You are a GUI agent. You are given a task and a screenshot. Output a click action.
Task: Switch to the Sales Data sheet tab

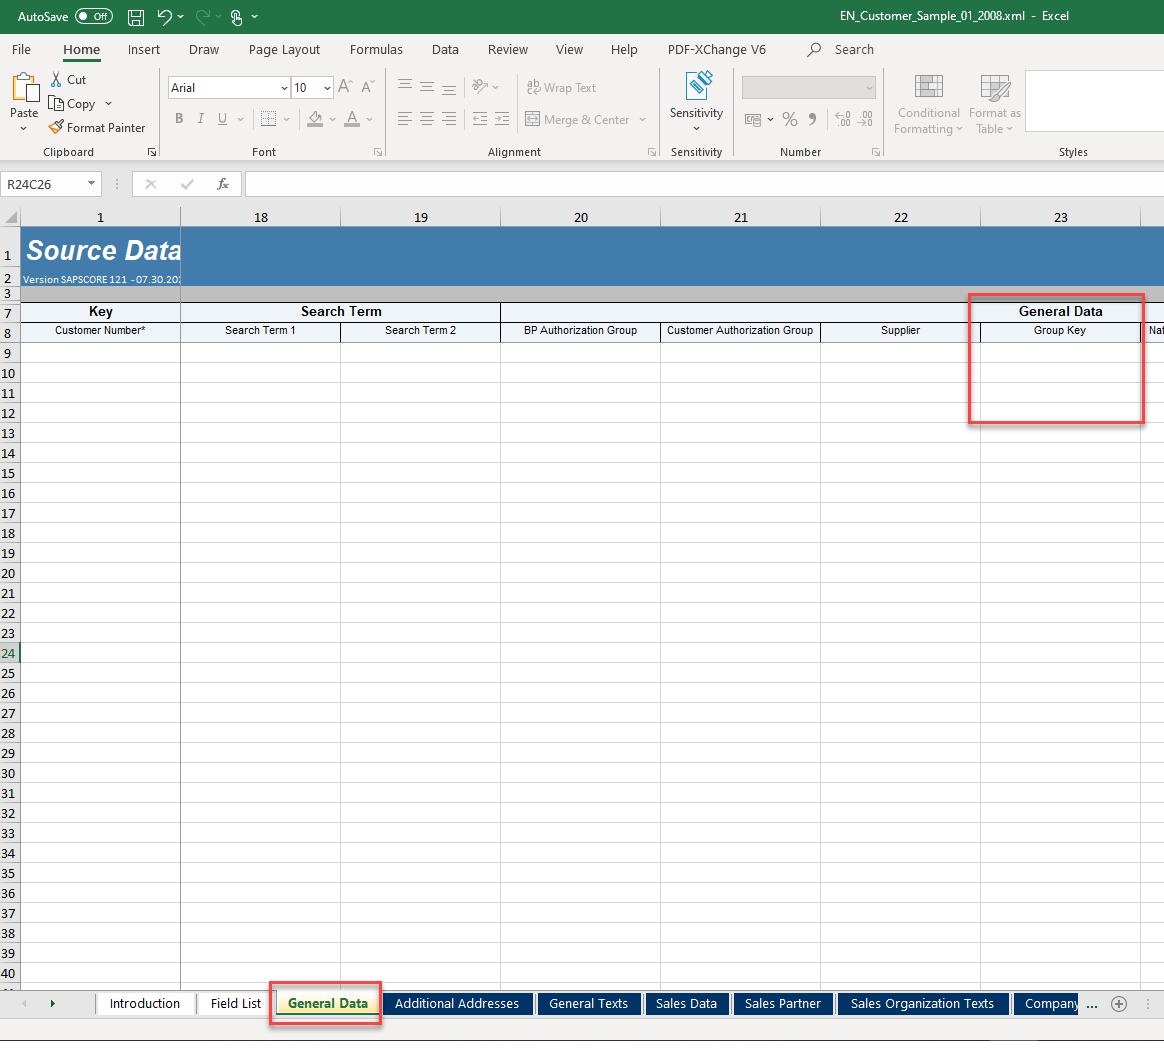(686, 1003)
